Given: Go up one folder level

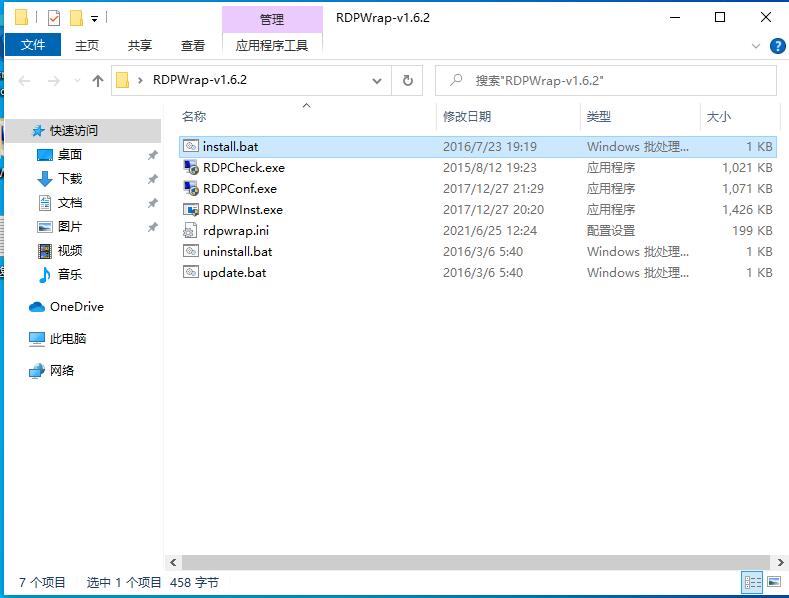Looking at the screenshot, I should [x=98, y=81].
